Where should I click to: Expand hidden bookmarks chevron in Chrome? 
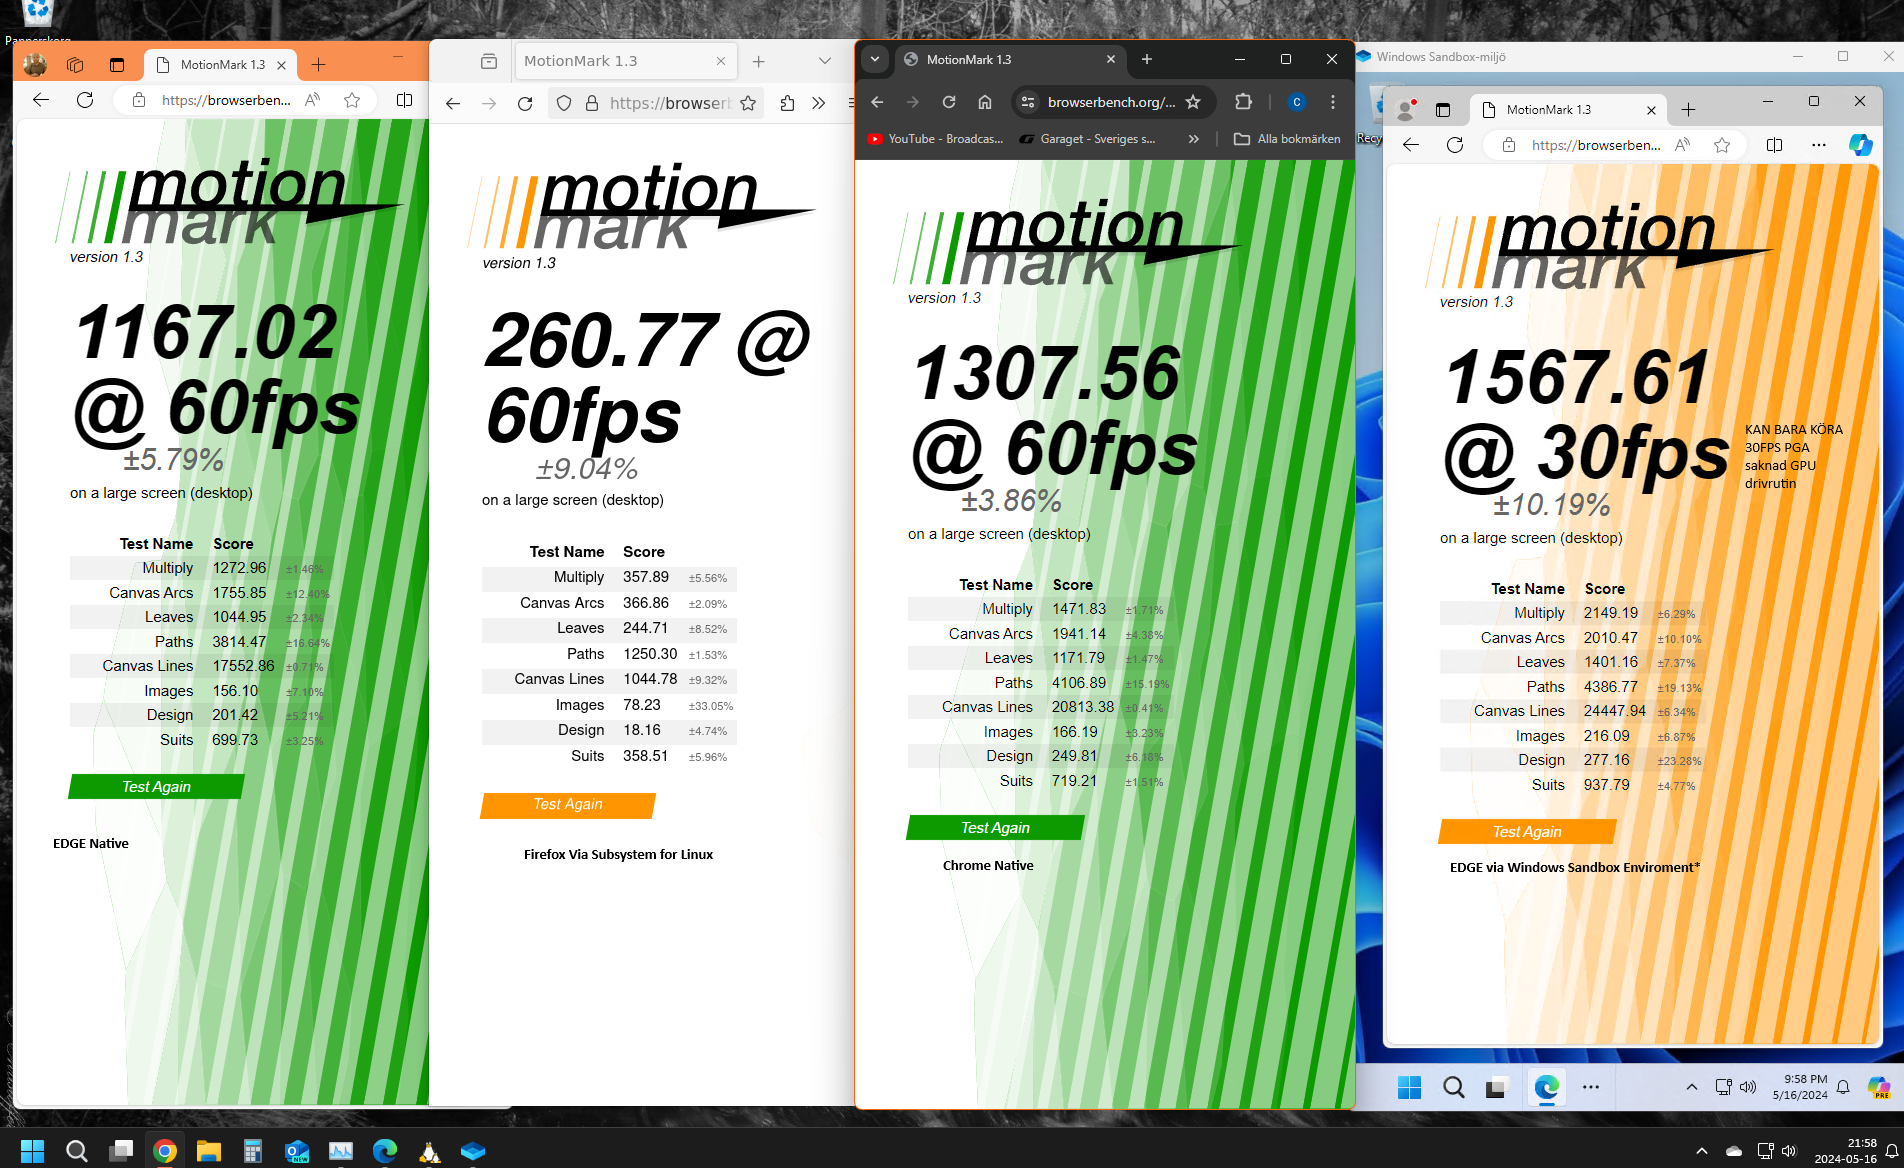pyautogui.click(x=1193, y=139)
